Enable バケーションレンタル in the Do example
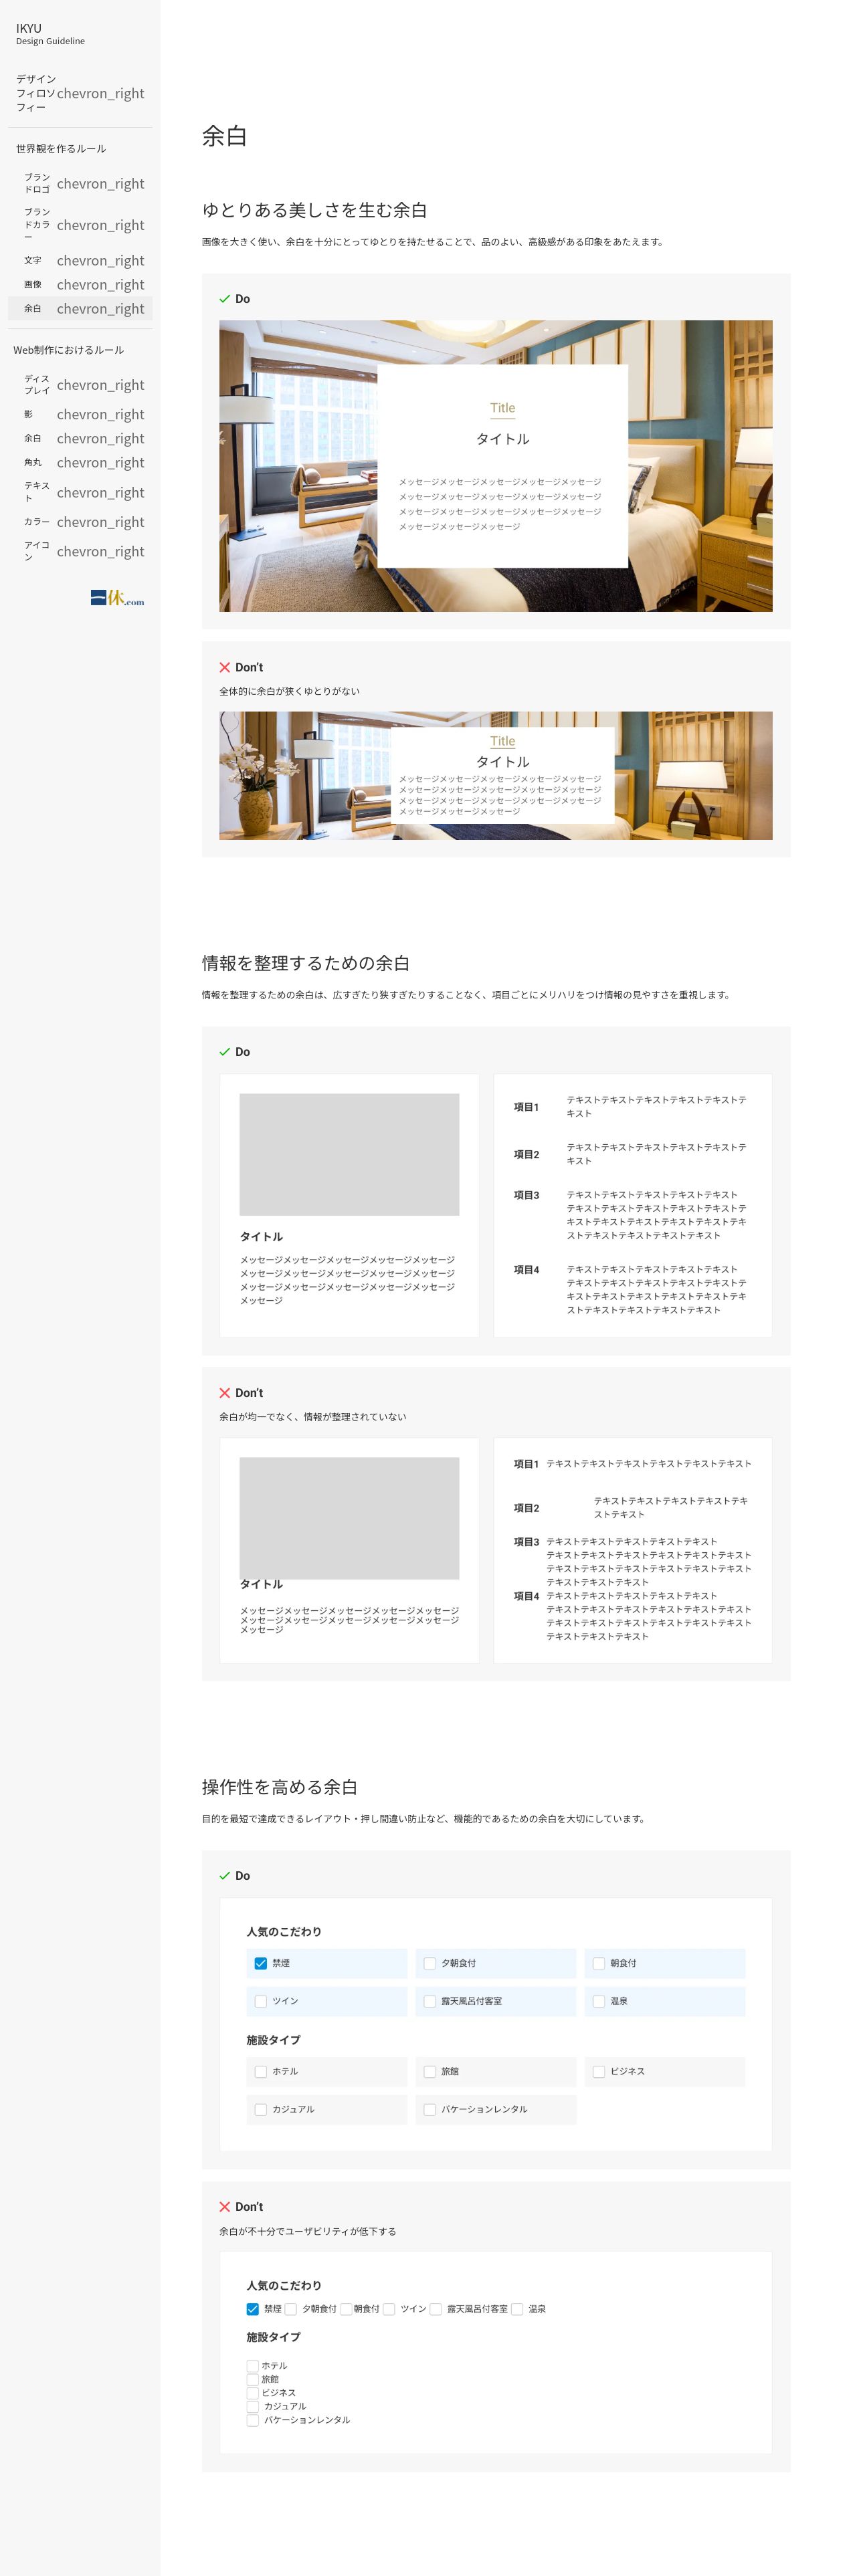 430,2109
